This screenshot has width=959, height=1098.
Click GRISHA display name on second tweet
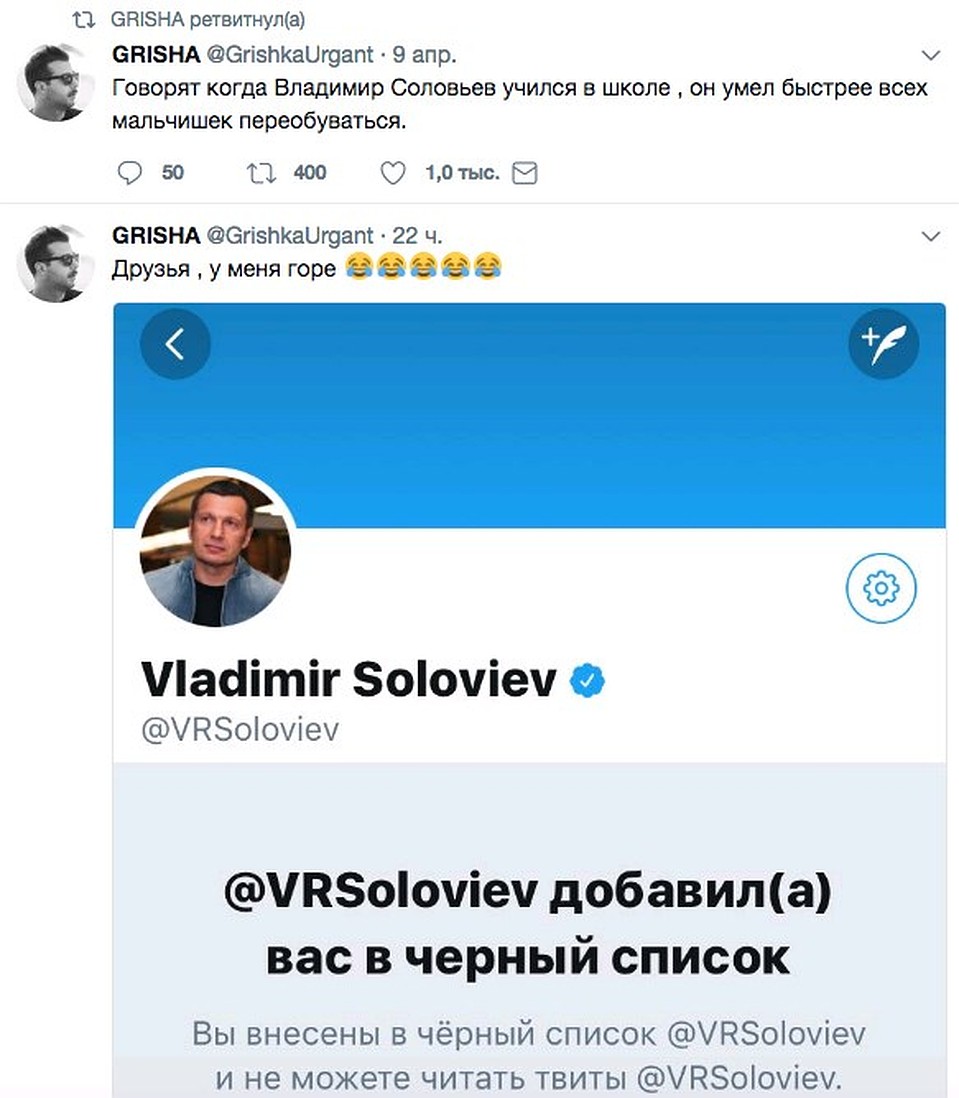(156, 236)
